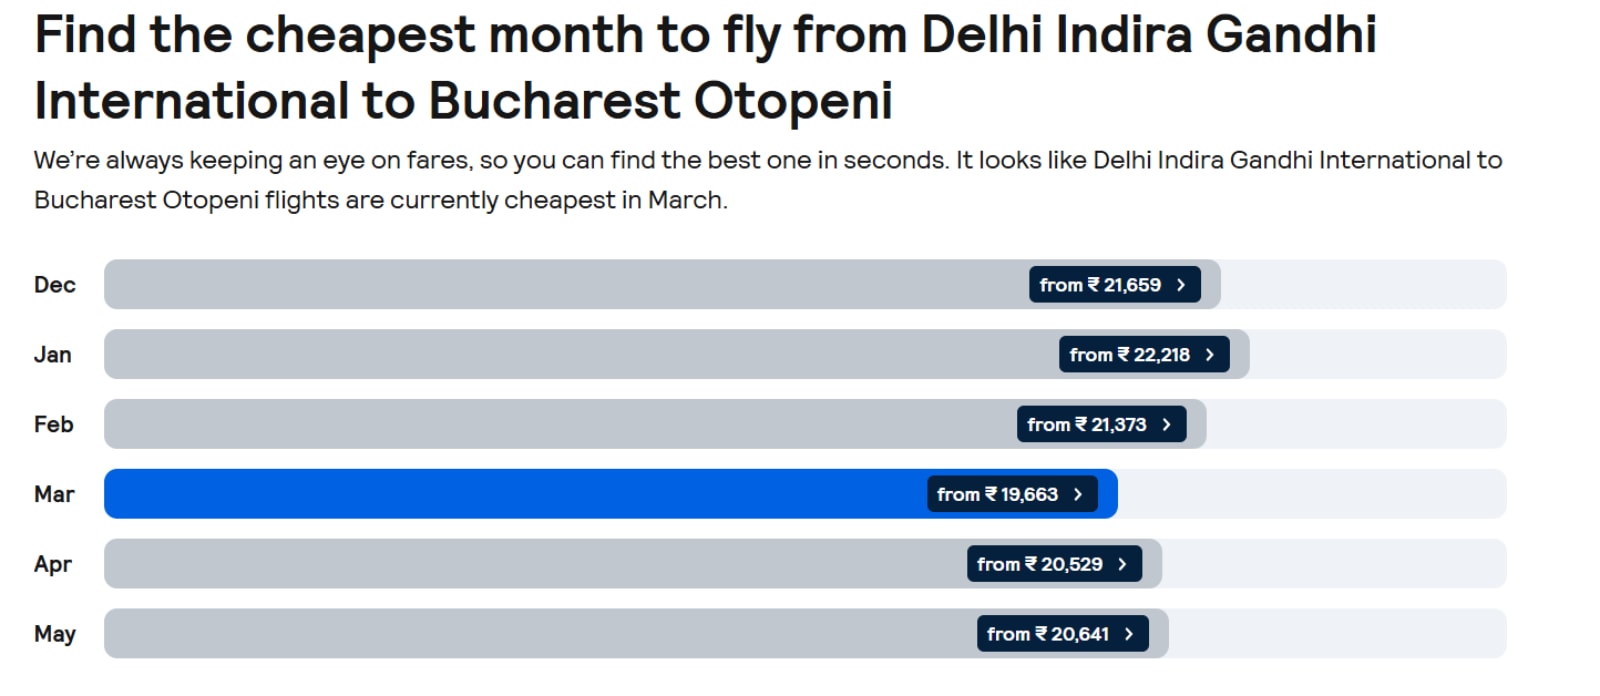1600x696 pixels.
Task: Select the Feb month label
Action: pyautogui.click(x=54, y=425)
